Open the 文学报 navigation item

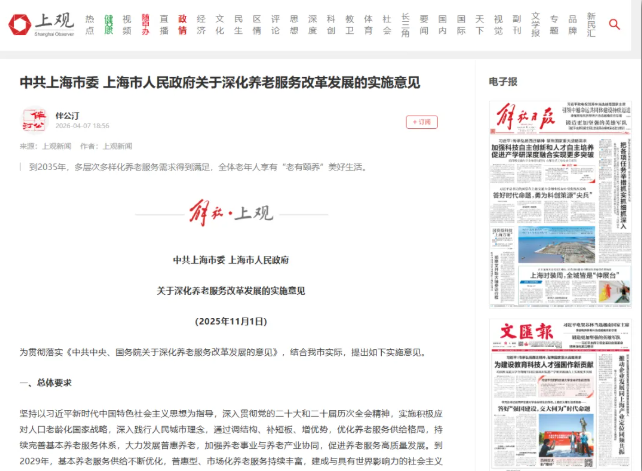point(536,25)
